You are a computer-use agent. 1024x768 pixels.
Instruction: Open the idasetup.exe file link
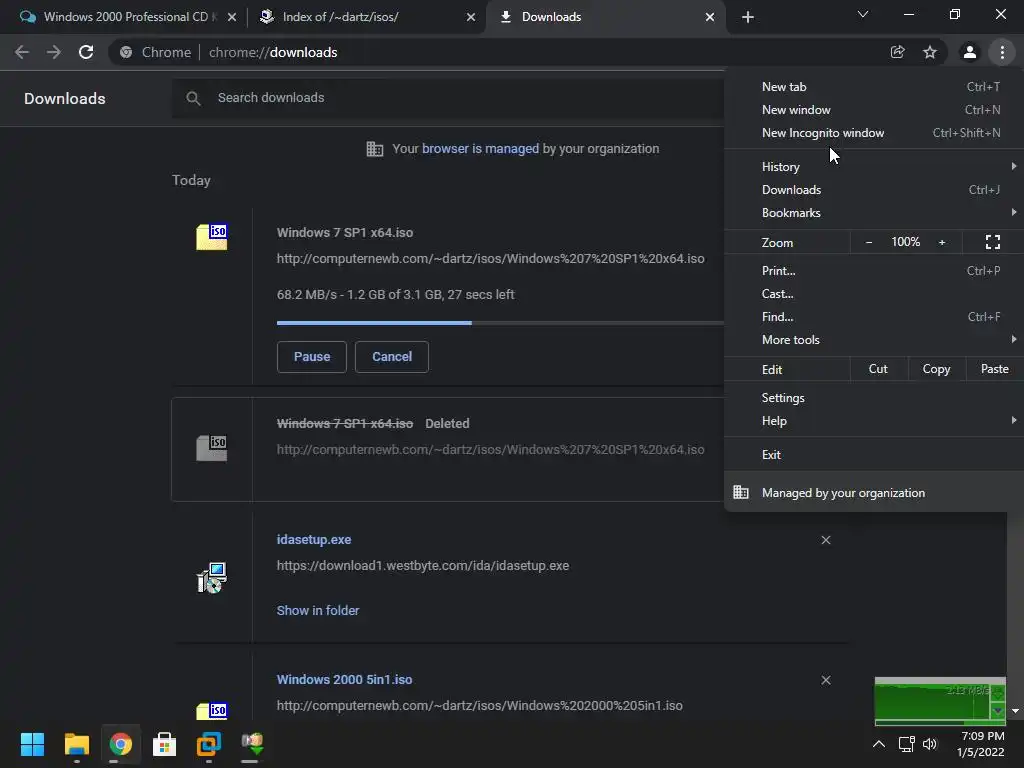314,539
